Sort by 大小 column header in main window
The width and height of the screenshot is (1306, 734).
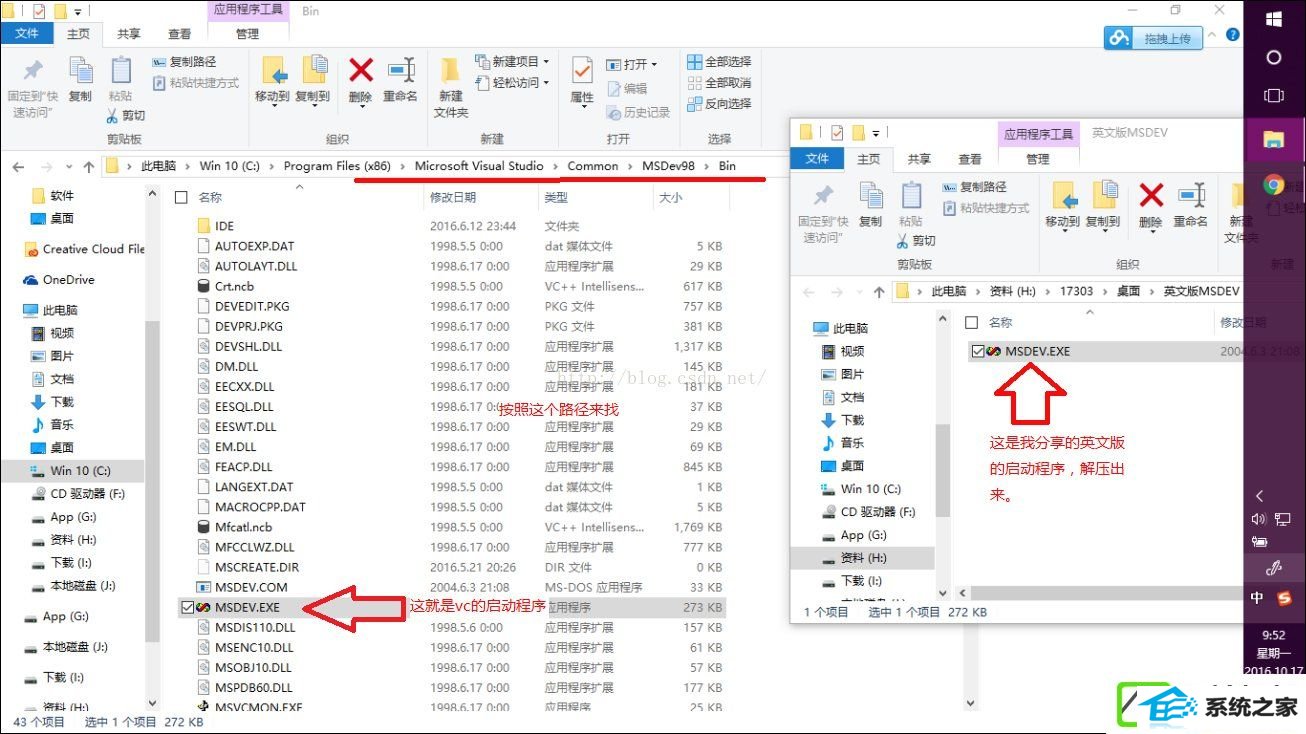670,198
